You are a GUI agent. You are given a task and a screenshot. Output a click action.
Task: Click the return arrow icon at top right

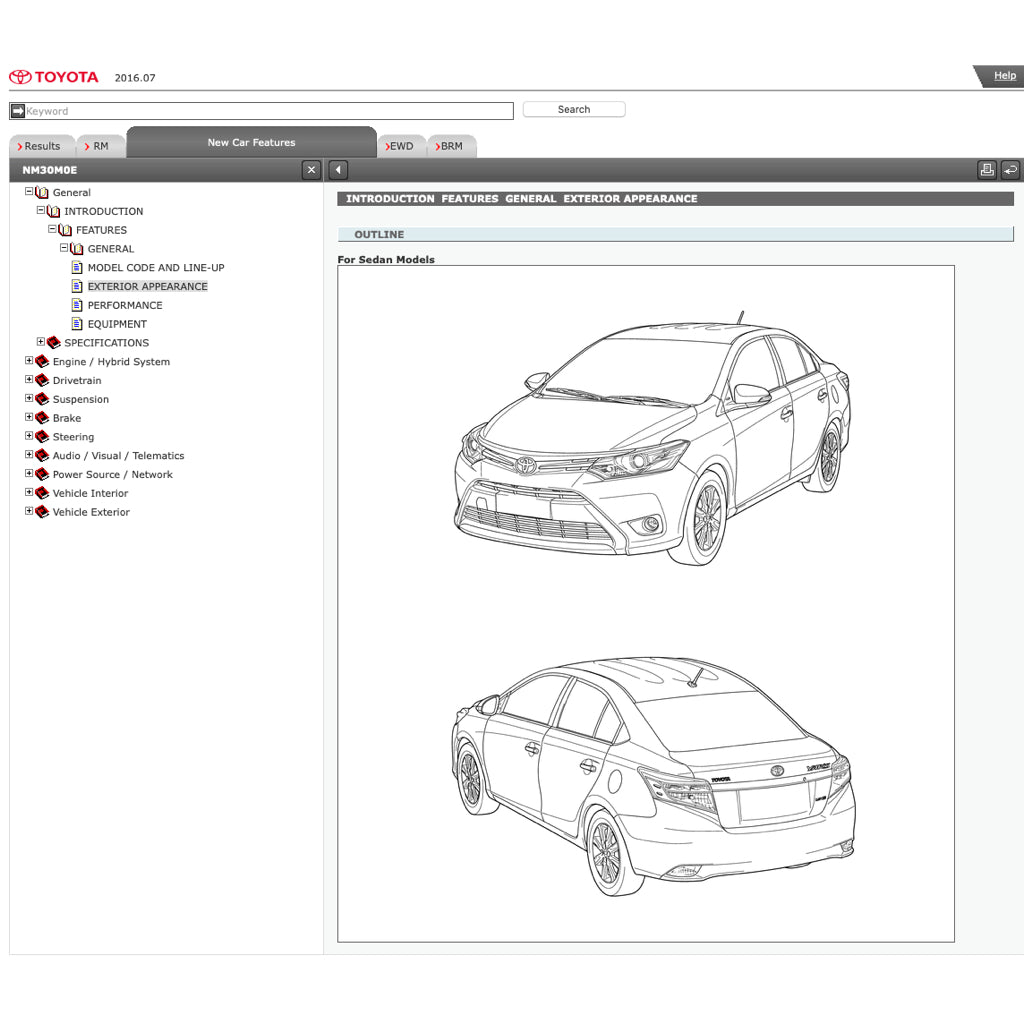pos(1012,170)
